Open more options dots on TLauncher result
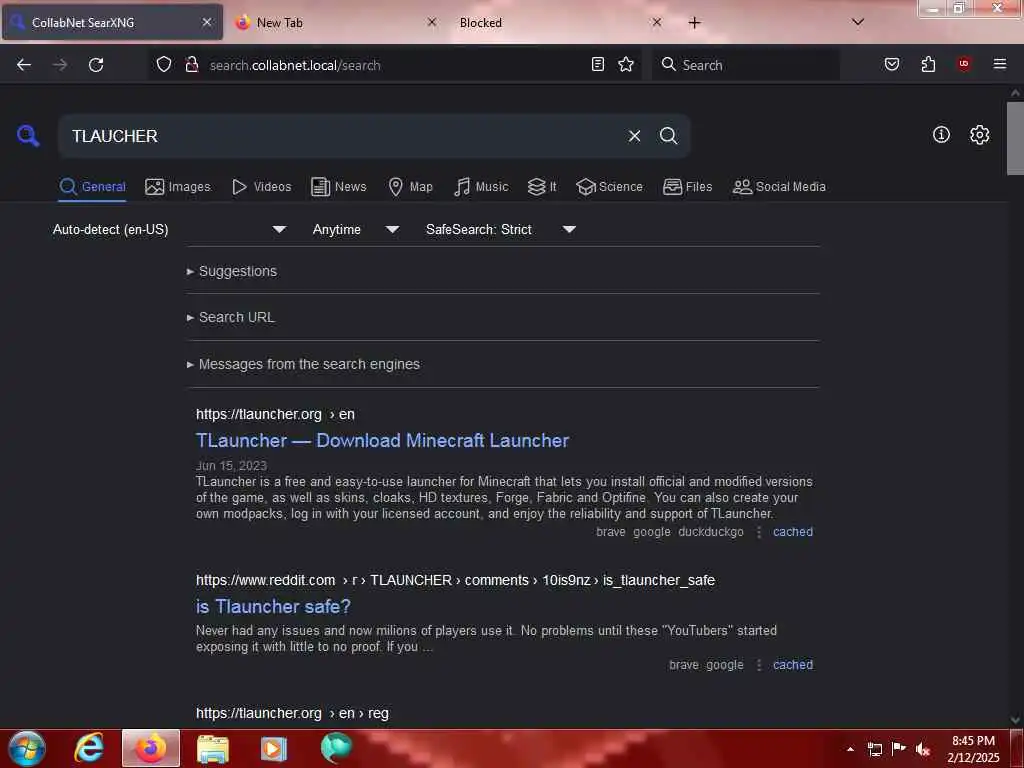 (x=758, y=532)
